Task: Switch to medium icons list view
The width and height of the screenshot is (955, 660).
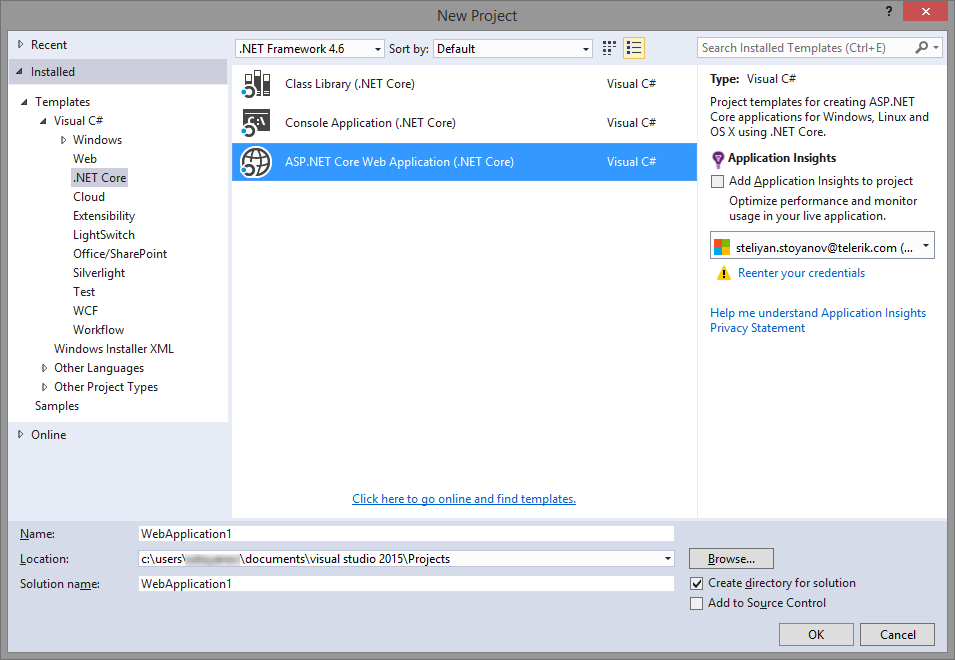Action: click(x=634, y=48)
